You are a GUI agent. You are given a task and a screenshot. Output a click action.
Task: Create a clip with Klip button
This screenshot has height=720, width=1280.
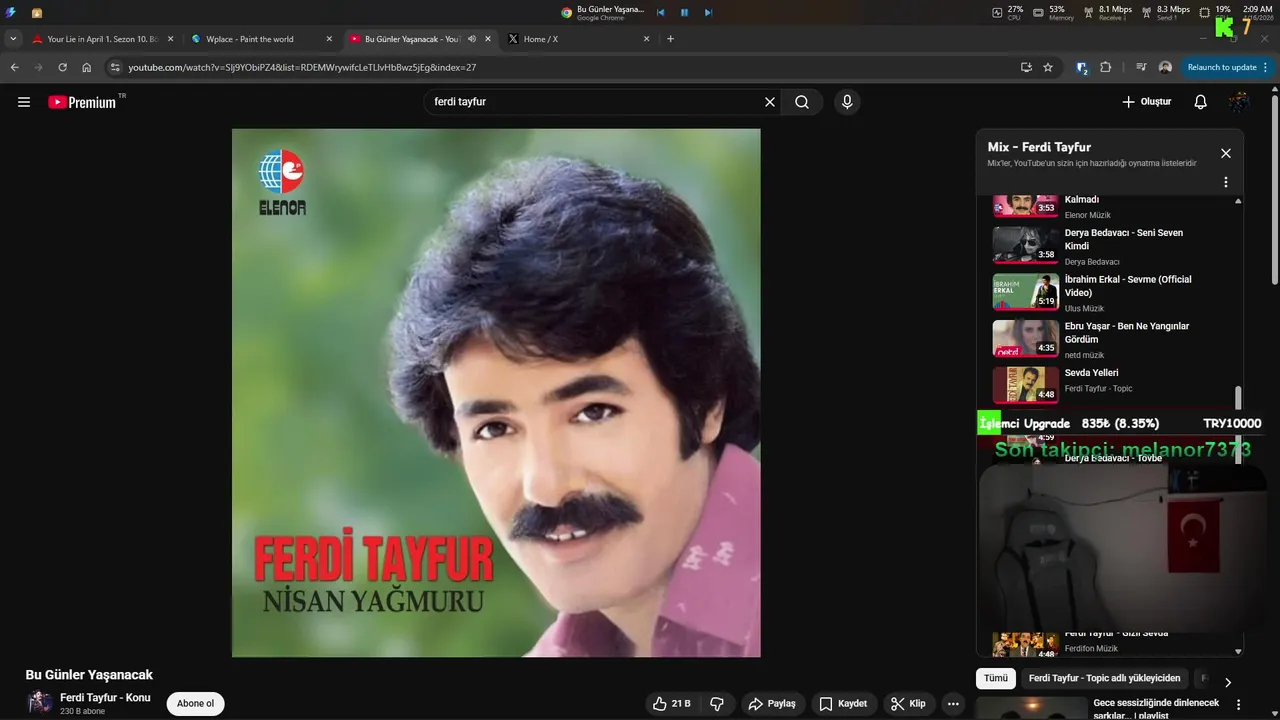tap(908, 704)
